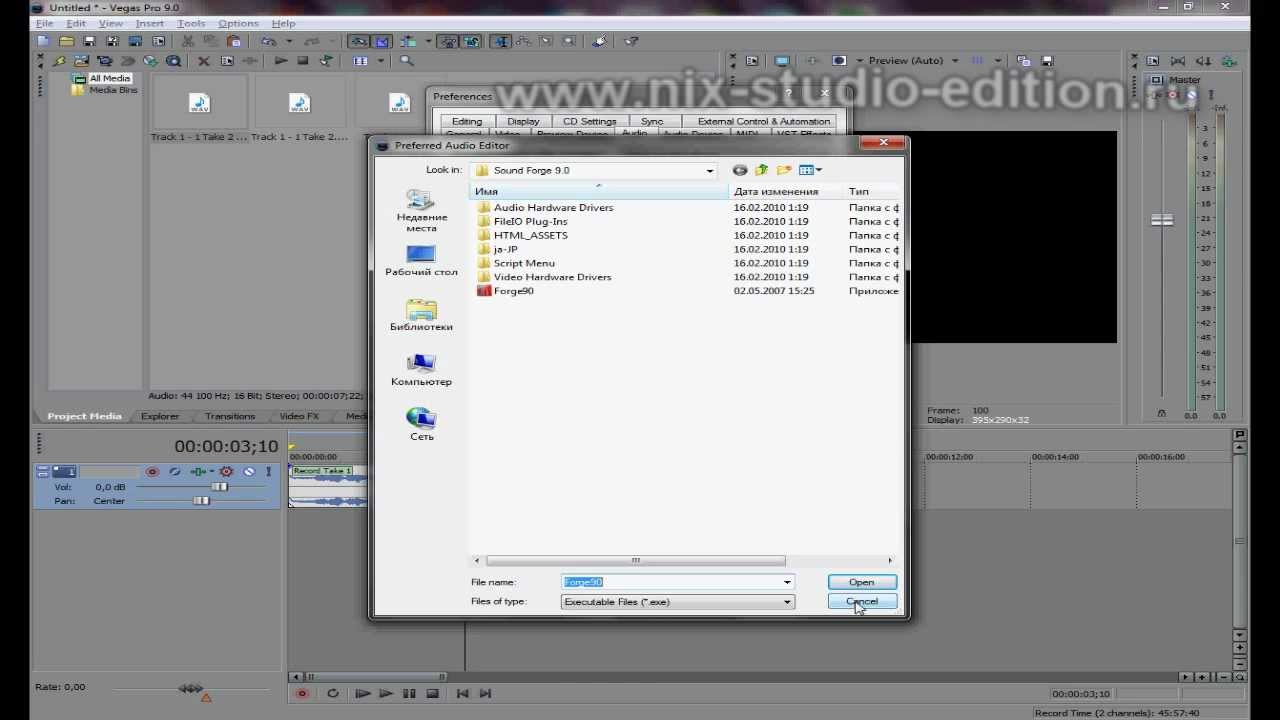Click the New project icon in Vegas toolbar

point(43,41)
